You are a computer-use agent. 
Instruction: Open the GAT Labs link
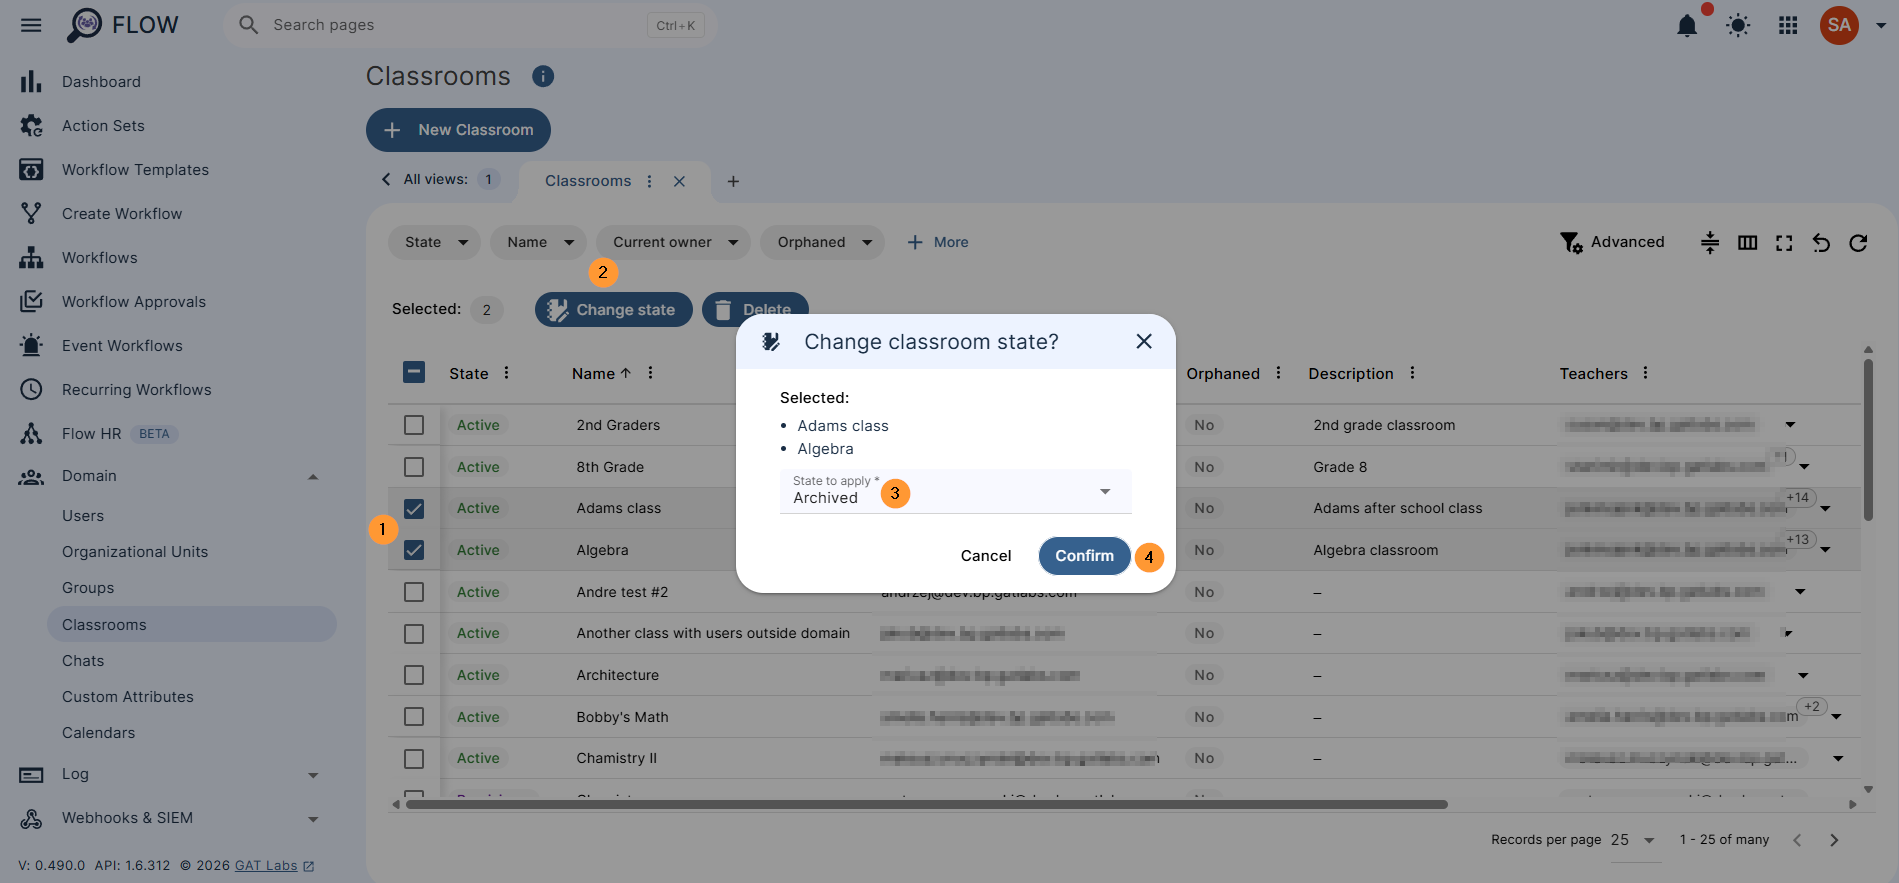[x=266, y=866]
